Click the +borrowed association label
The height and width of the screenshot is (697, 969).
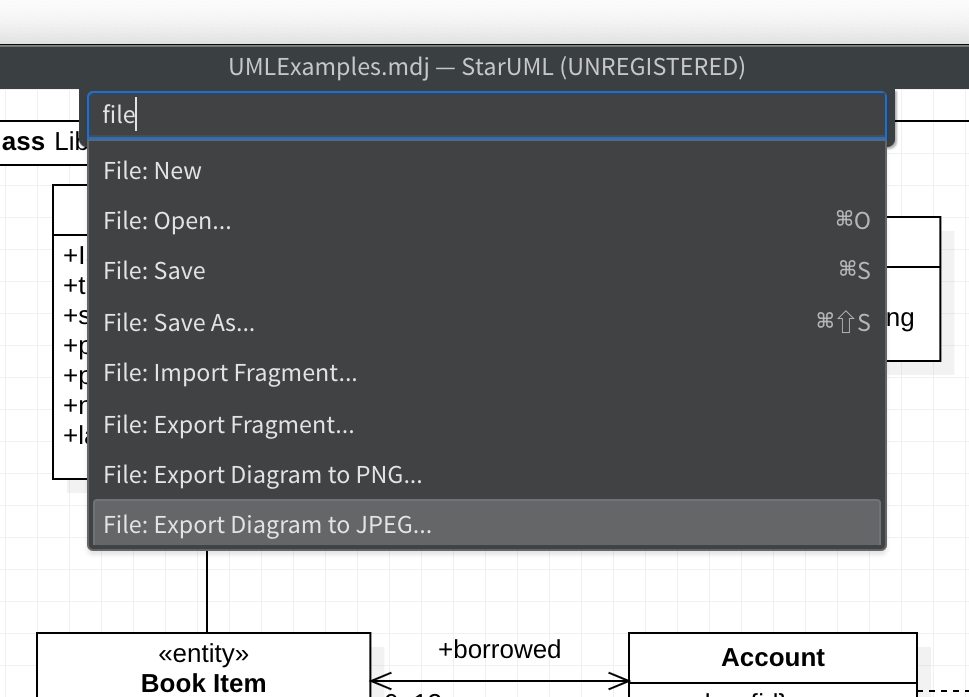[x=499, y=650]
